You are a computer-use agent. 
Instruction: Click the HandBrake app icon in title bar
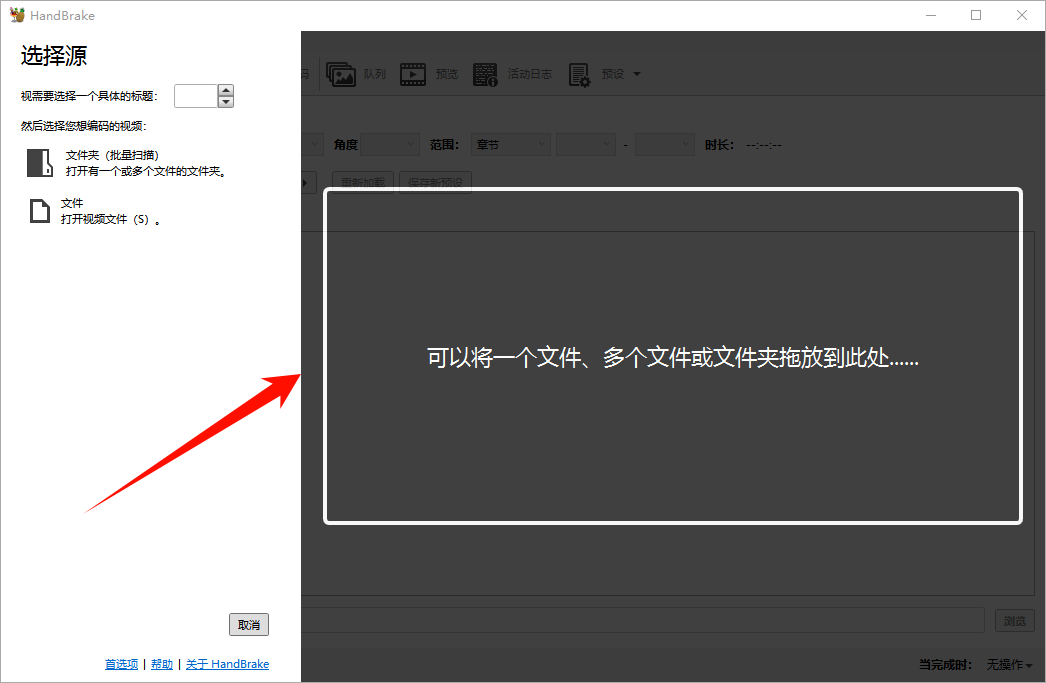click(x=17, y=15)
